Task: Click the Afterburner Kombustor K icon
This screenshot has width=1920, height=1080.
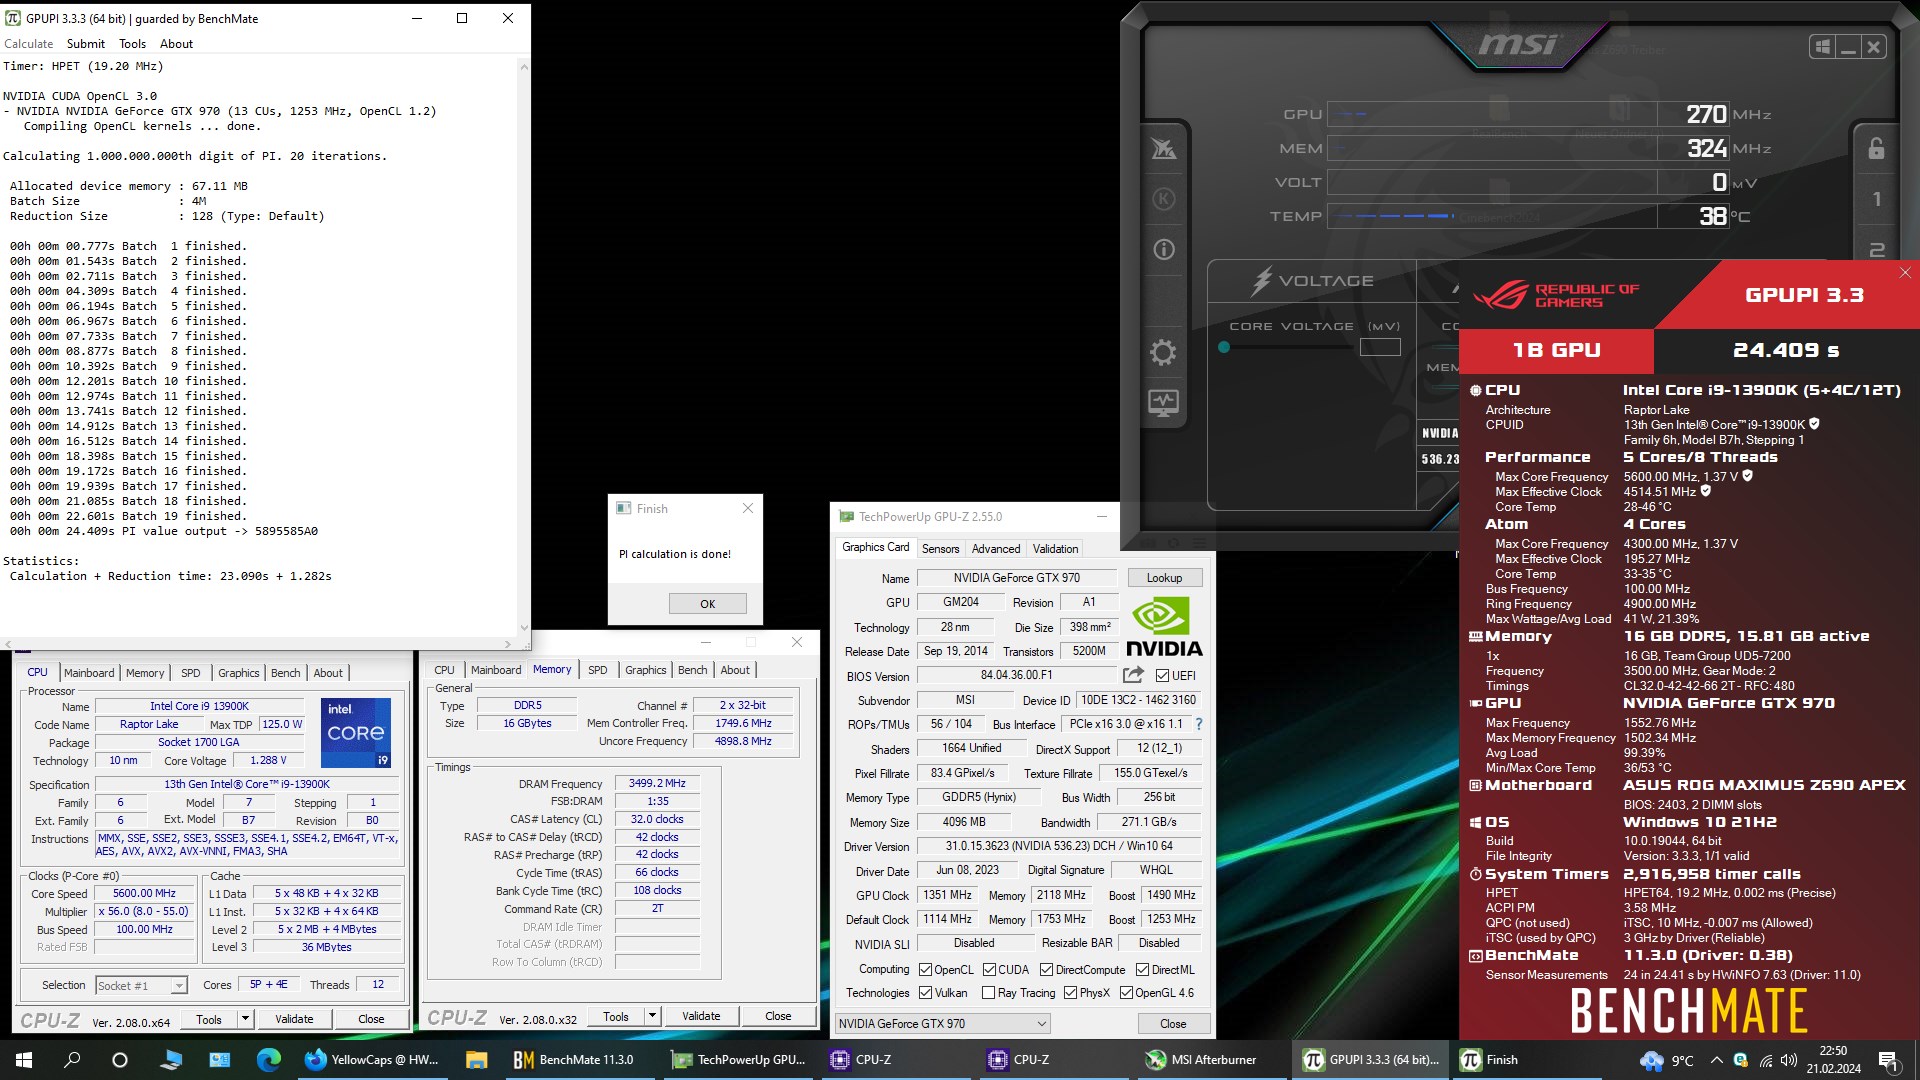Action: (1164, 198)
